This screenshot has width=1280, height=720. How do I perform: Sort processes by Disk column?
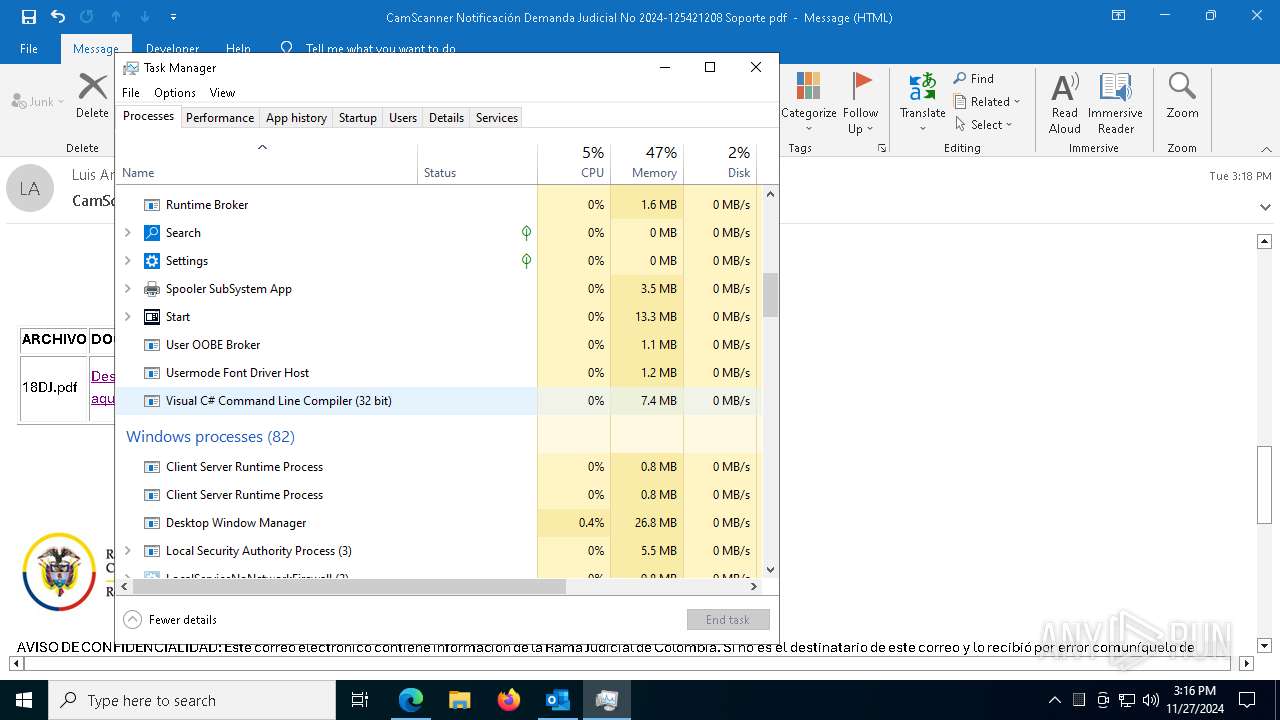[x=720, y=163]
